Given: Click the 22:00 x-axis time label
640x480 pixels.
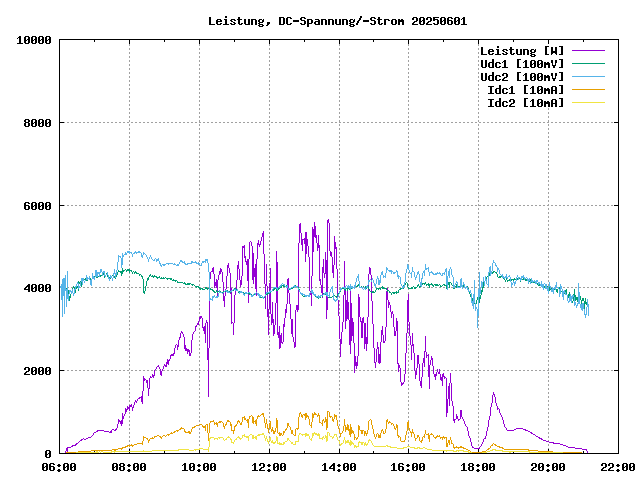Looking at the screenshot, I should coord(617,467).
